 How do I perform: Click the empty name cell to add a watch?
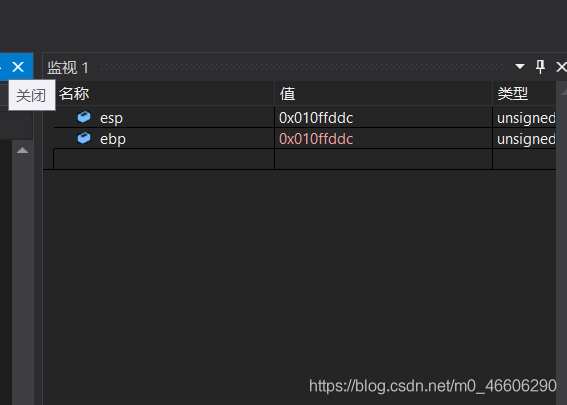click(x=164, y=159)
